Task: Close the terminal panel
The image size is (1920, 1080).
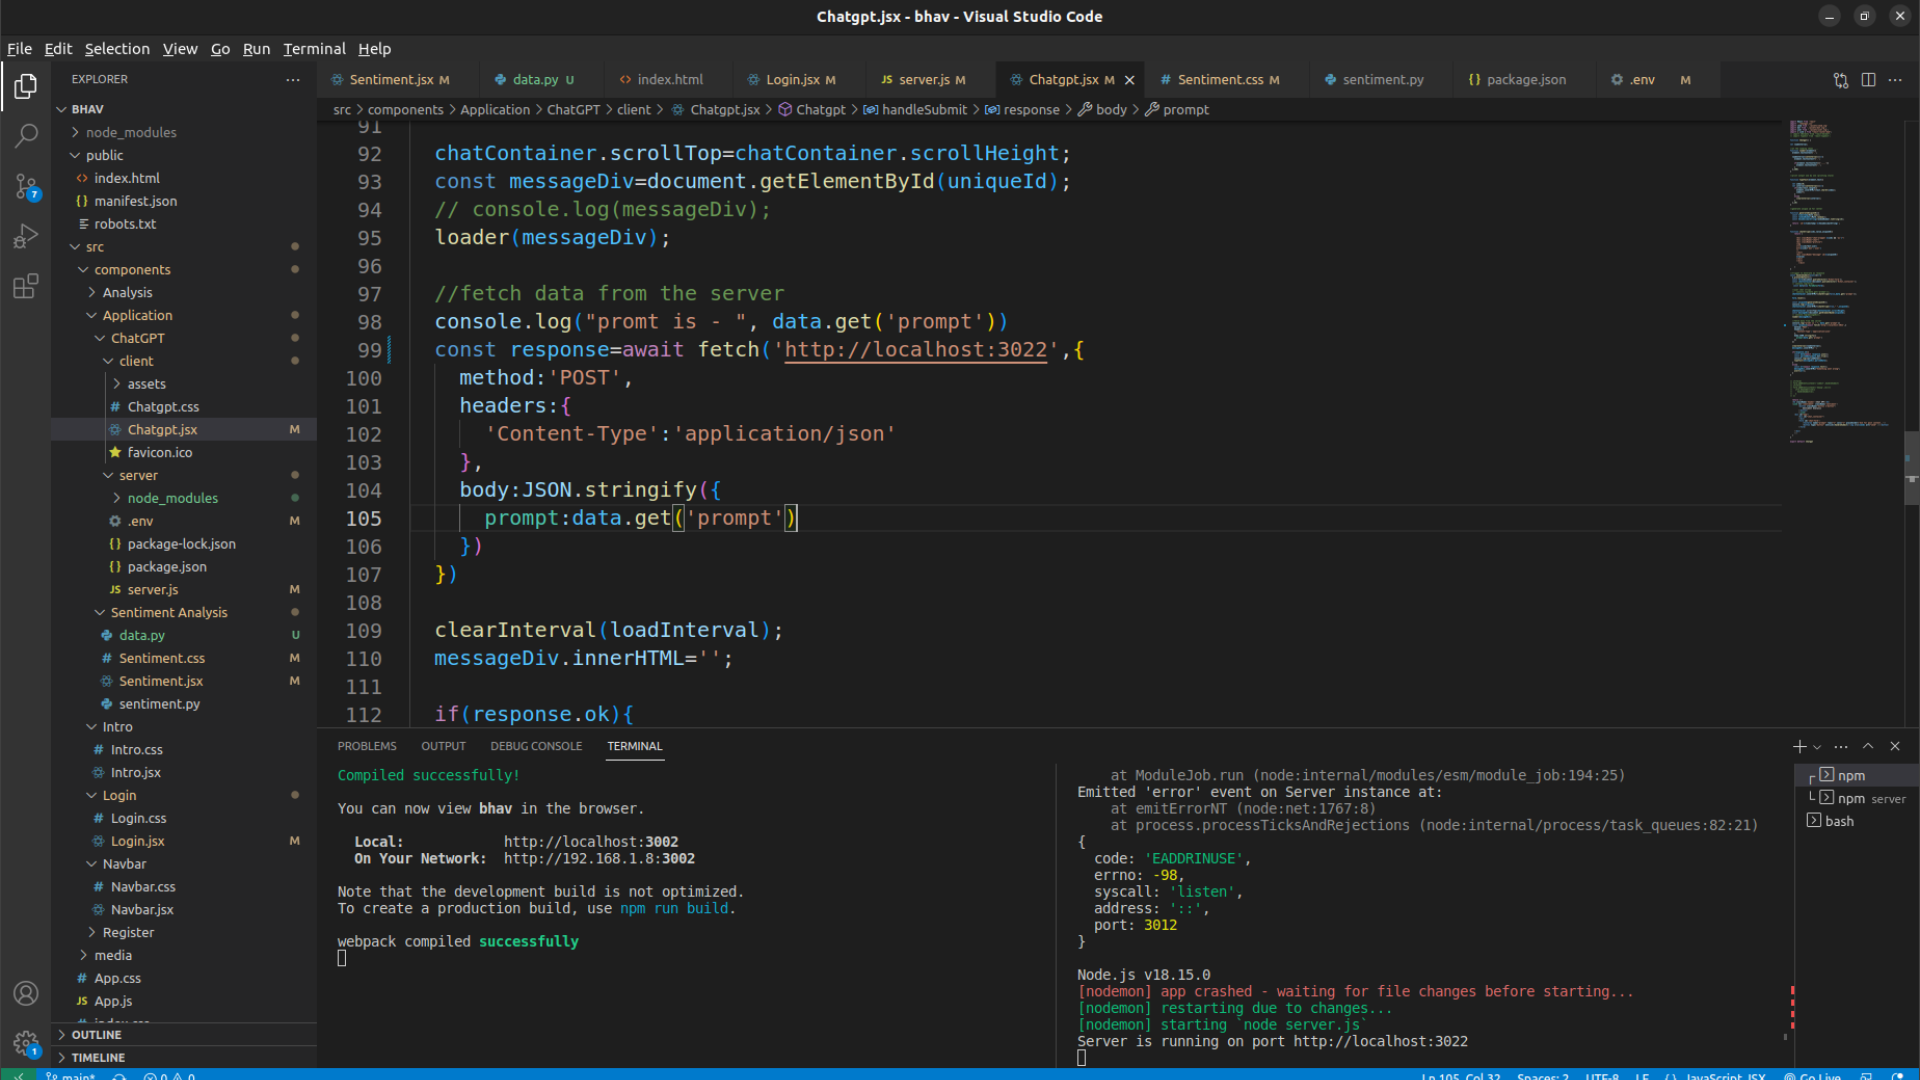Action: tap(1894, 747)
